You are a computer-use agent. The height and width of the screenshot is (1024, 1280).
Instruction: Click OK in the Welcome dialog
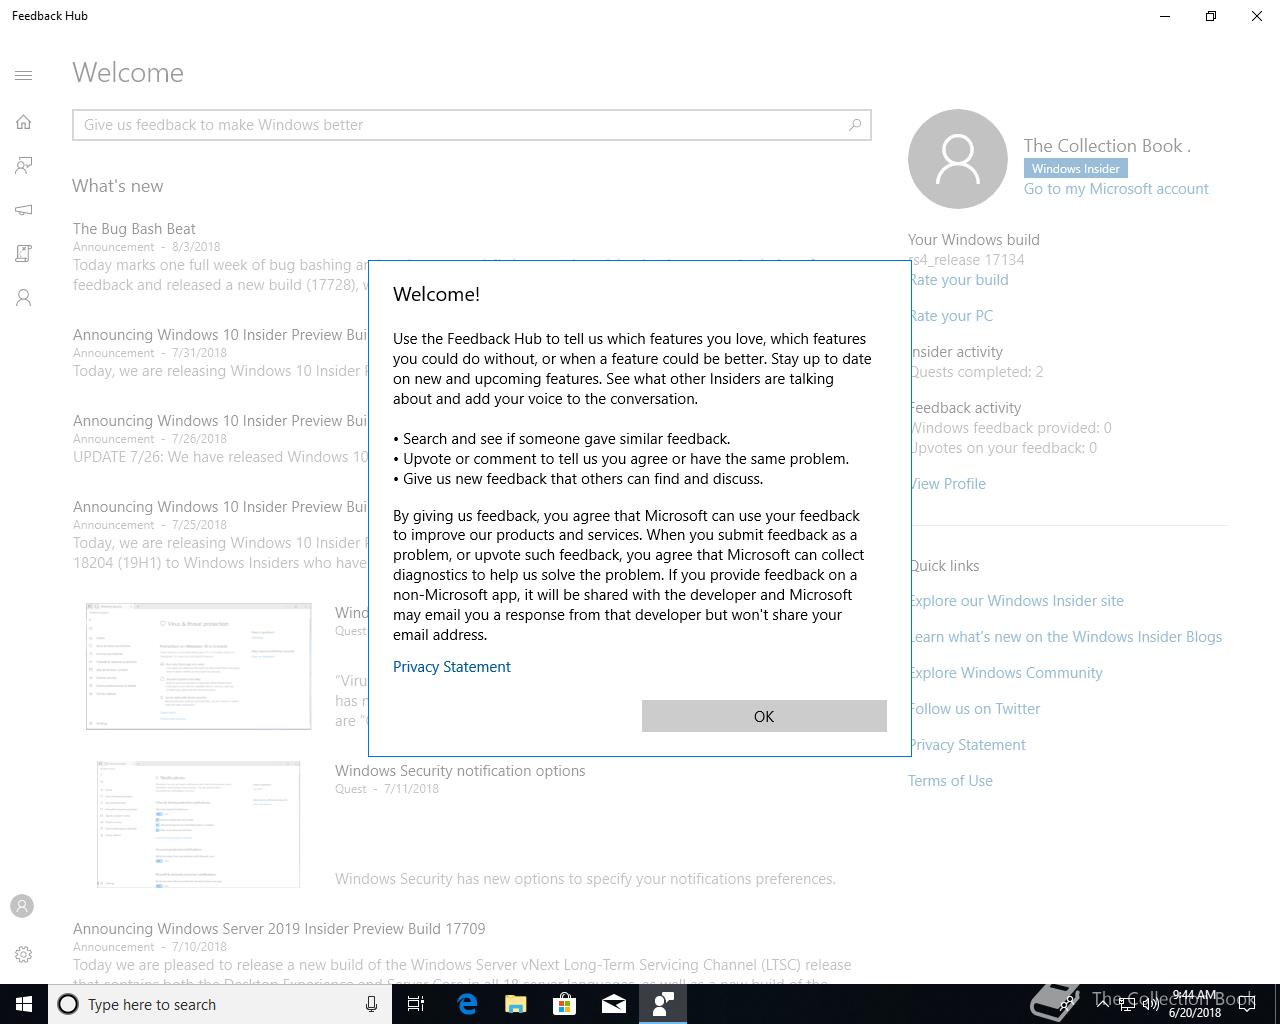tap(764, 716)
